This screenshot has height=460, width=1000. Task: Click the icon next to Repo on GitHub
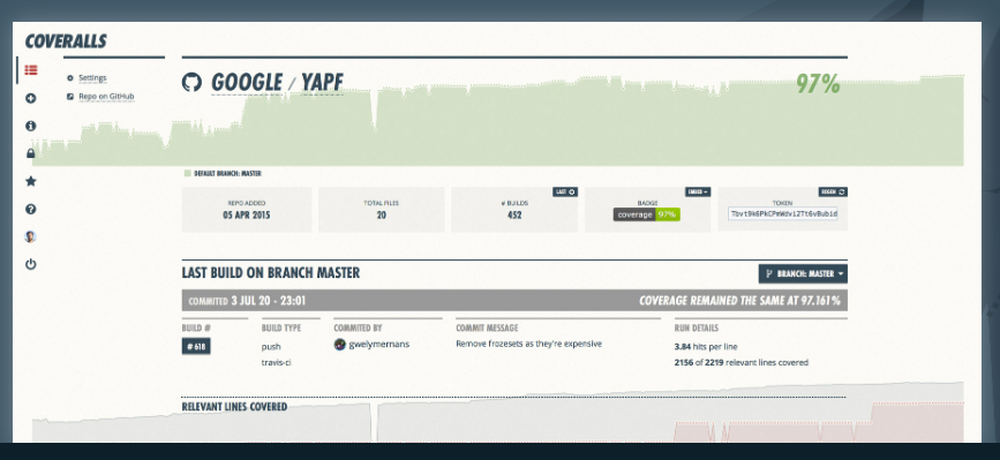[x=70, y=96]
